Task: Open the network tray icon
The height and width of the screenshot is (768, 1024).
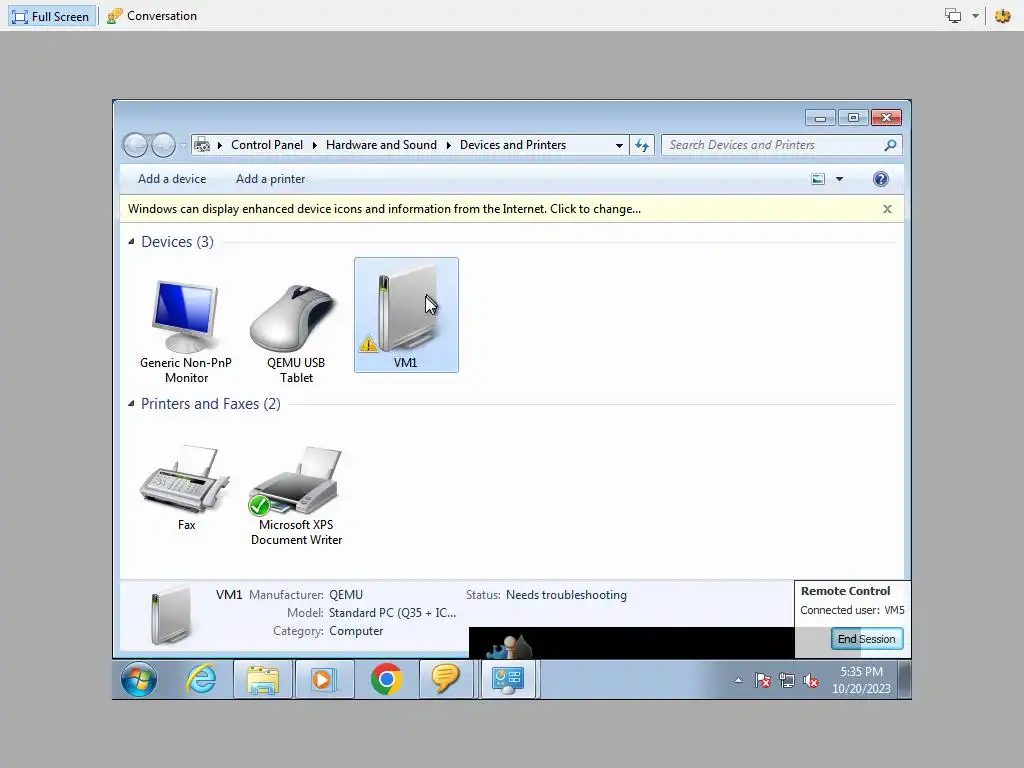Action: coord(786,680)
